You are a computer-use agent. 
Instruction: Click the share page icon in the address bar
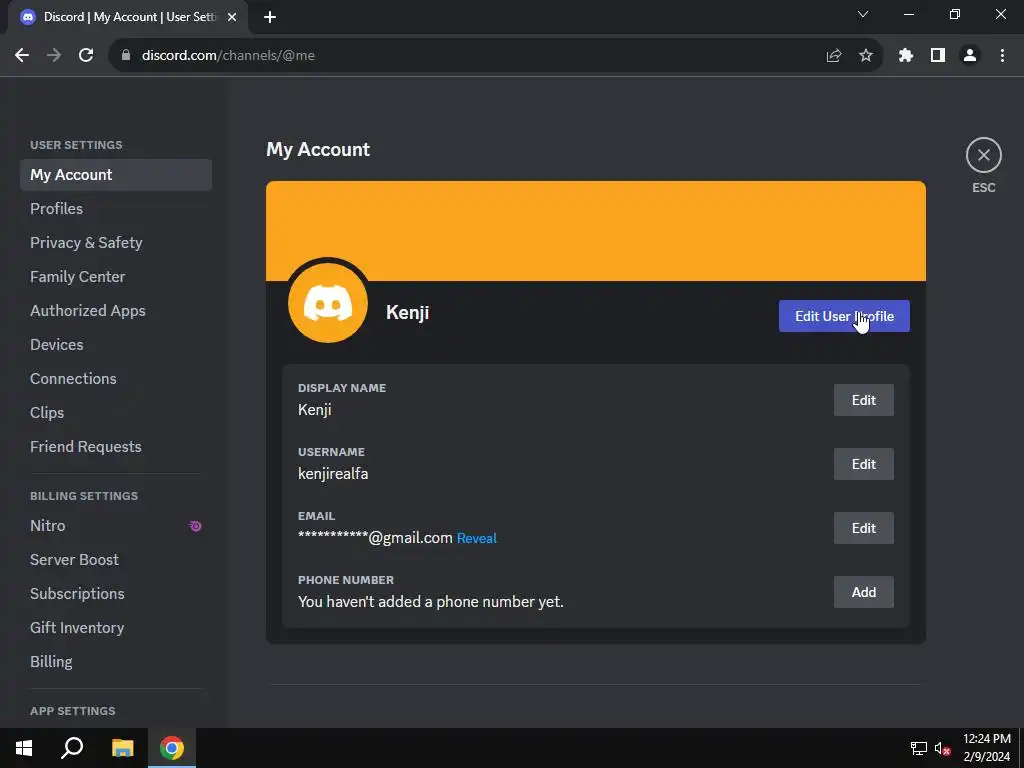(834, 56)
